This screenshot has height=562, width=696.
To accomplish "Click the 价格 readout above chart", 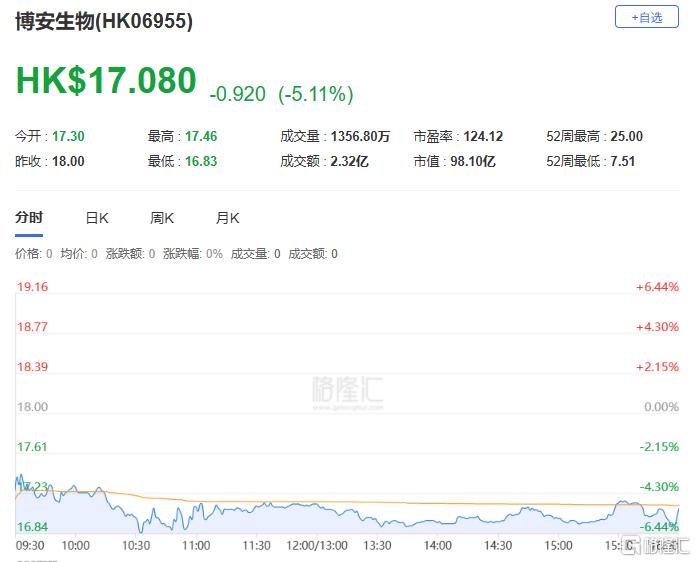I will tap(34, 254).
